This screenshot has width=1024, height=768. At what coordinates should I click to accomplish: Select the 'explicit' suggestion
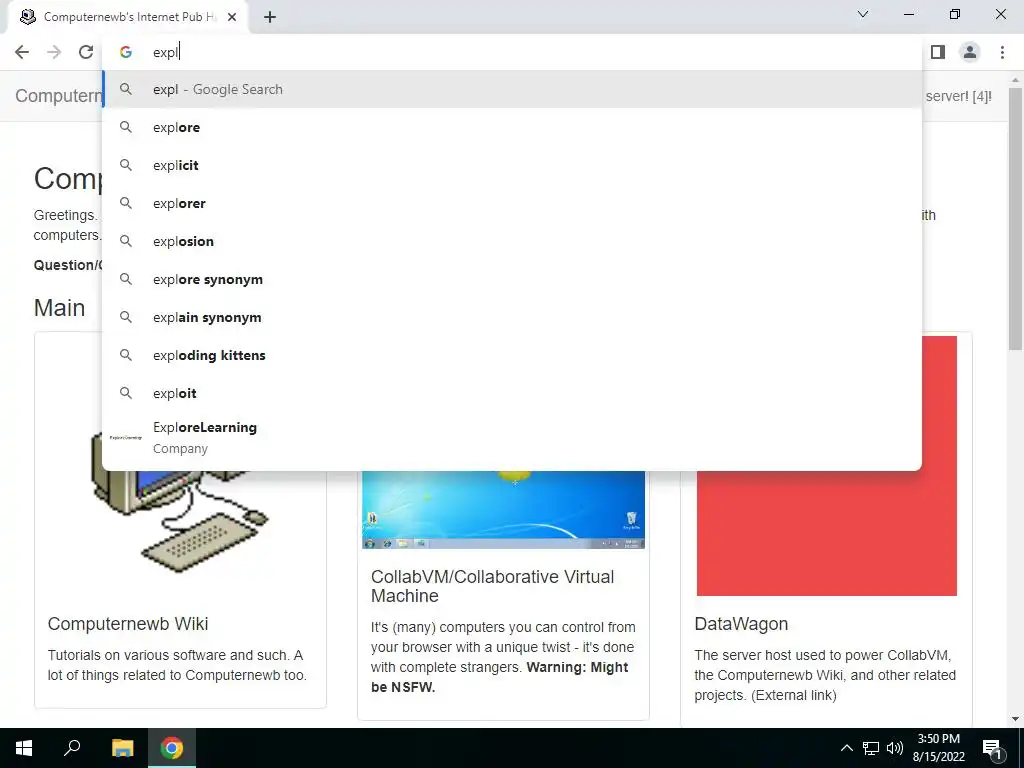pos(513,165)
